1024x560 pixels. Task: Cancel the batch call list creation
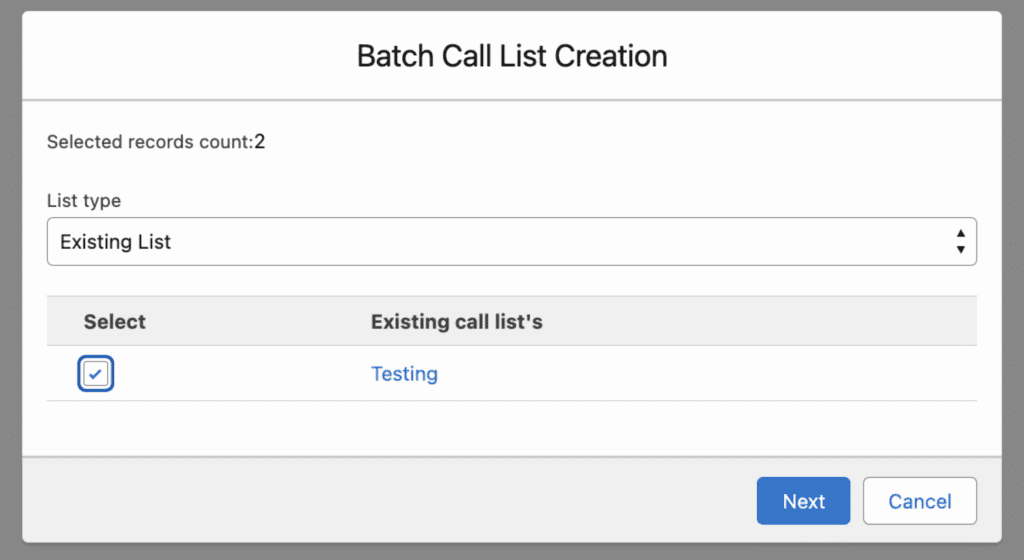pos(919,501)
